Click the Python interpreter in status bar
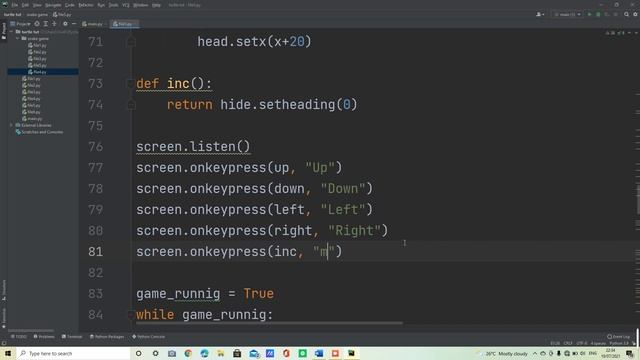This screenshot has width=640, height=360. [619, 343]
